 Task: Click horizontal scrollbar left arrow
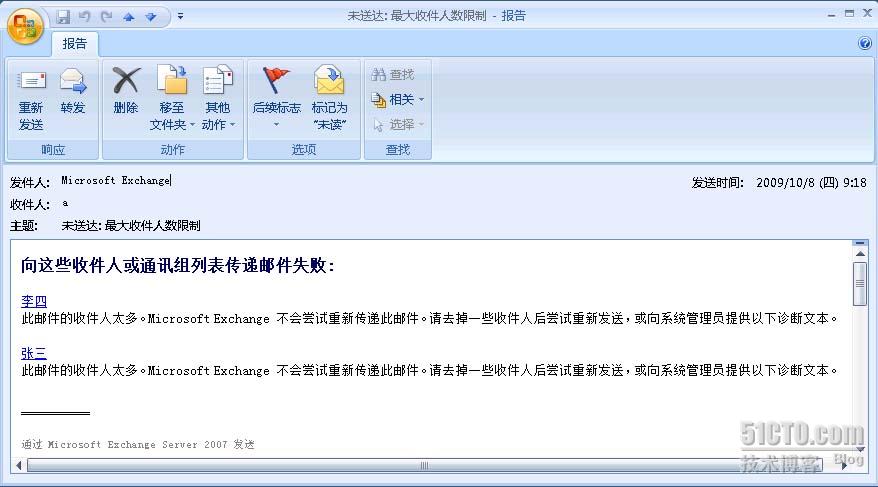pyautogui.click(x=19, y=465)
